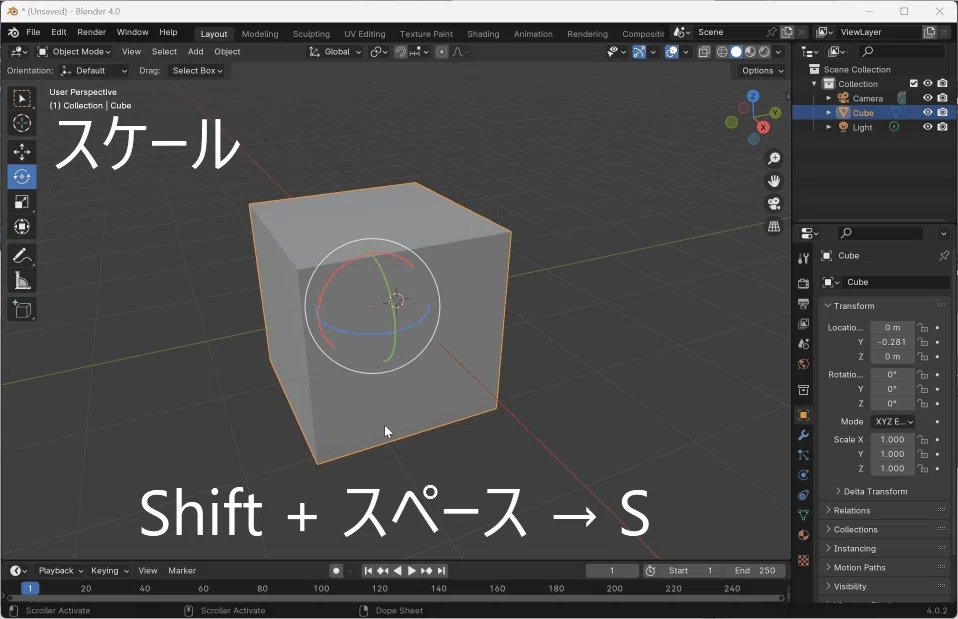This screenshot has height=619, width=958.
Task: Toggle Camera visibility eye icon
Action: coord(927,98)
